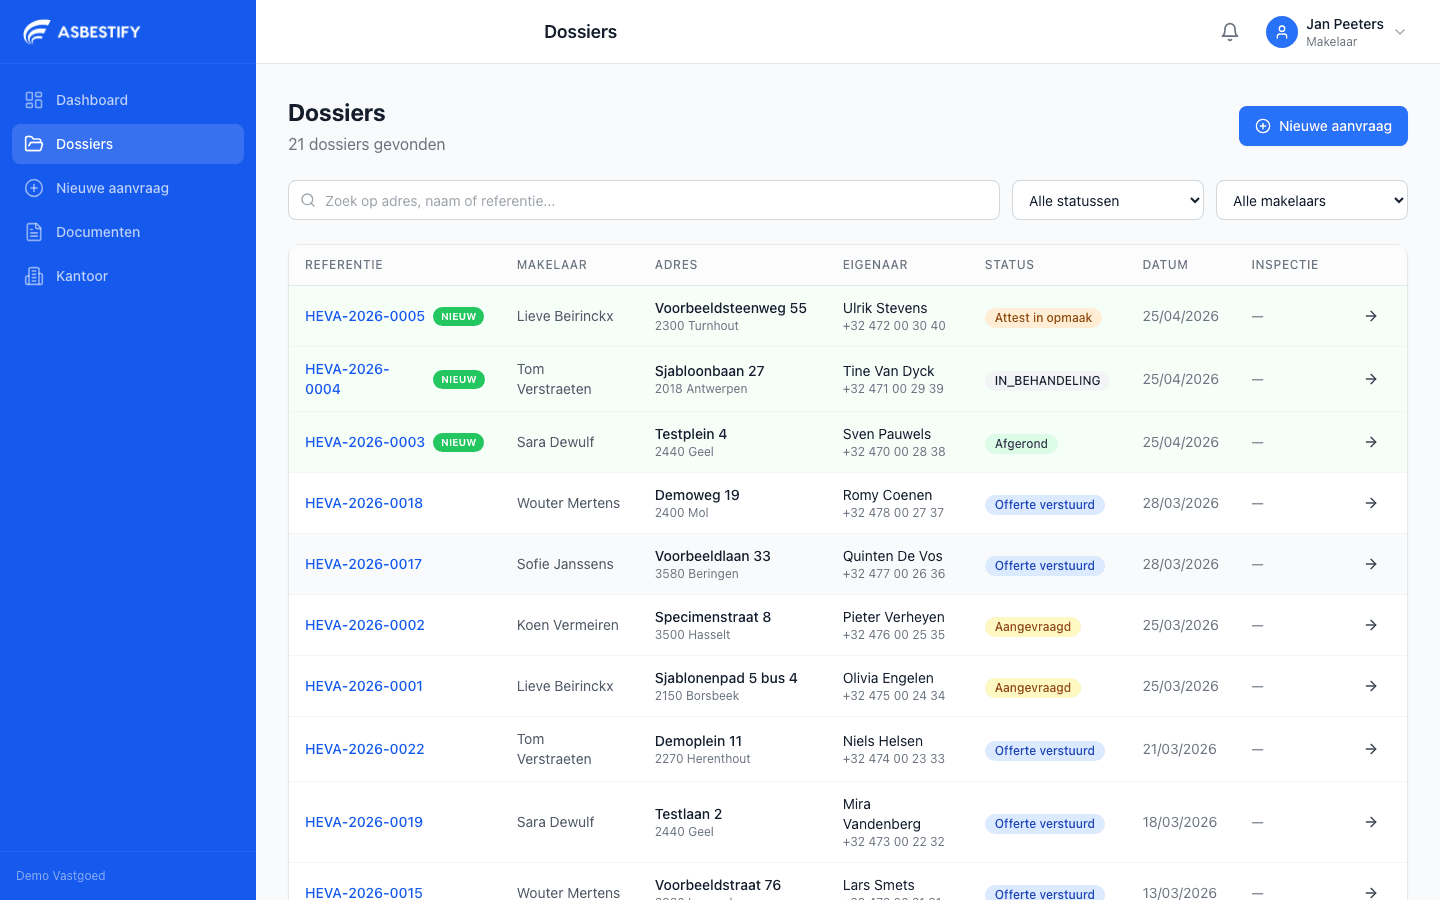Open notifications via the bell icon
The width and height of the screenshot is (1440, 900).
[x=1229, y=31]
